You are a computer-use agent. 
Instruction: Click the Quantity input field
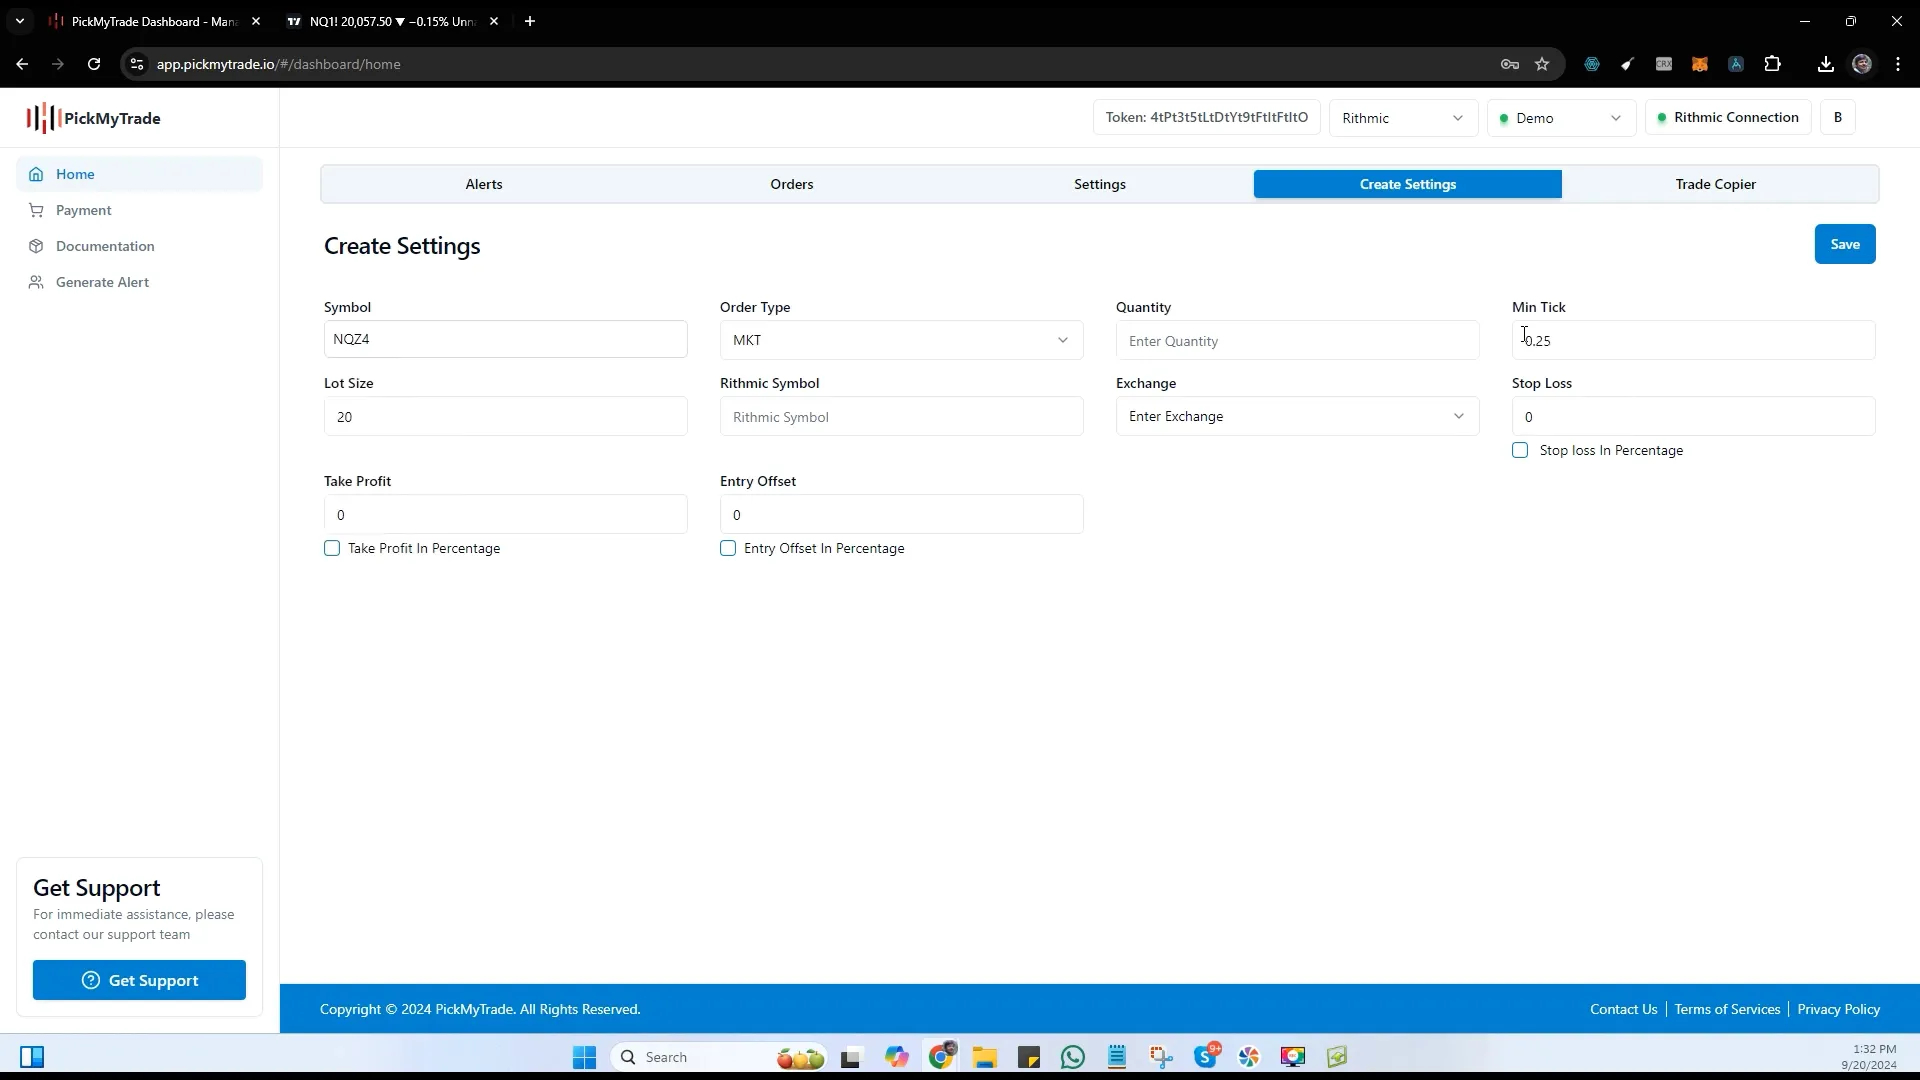(1298, 340)
